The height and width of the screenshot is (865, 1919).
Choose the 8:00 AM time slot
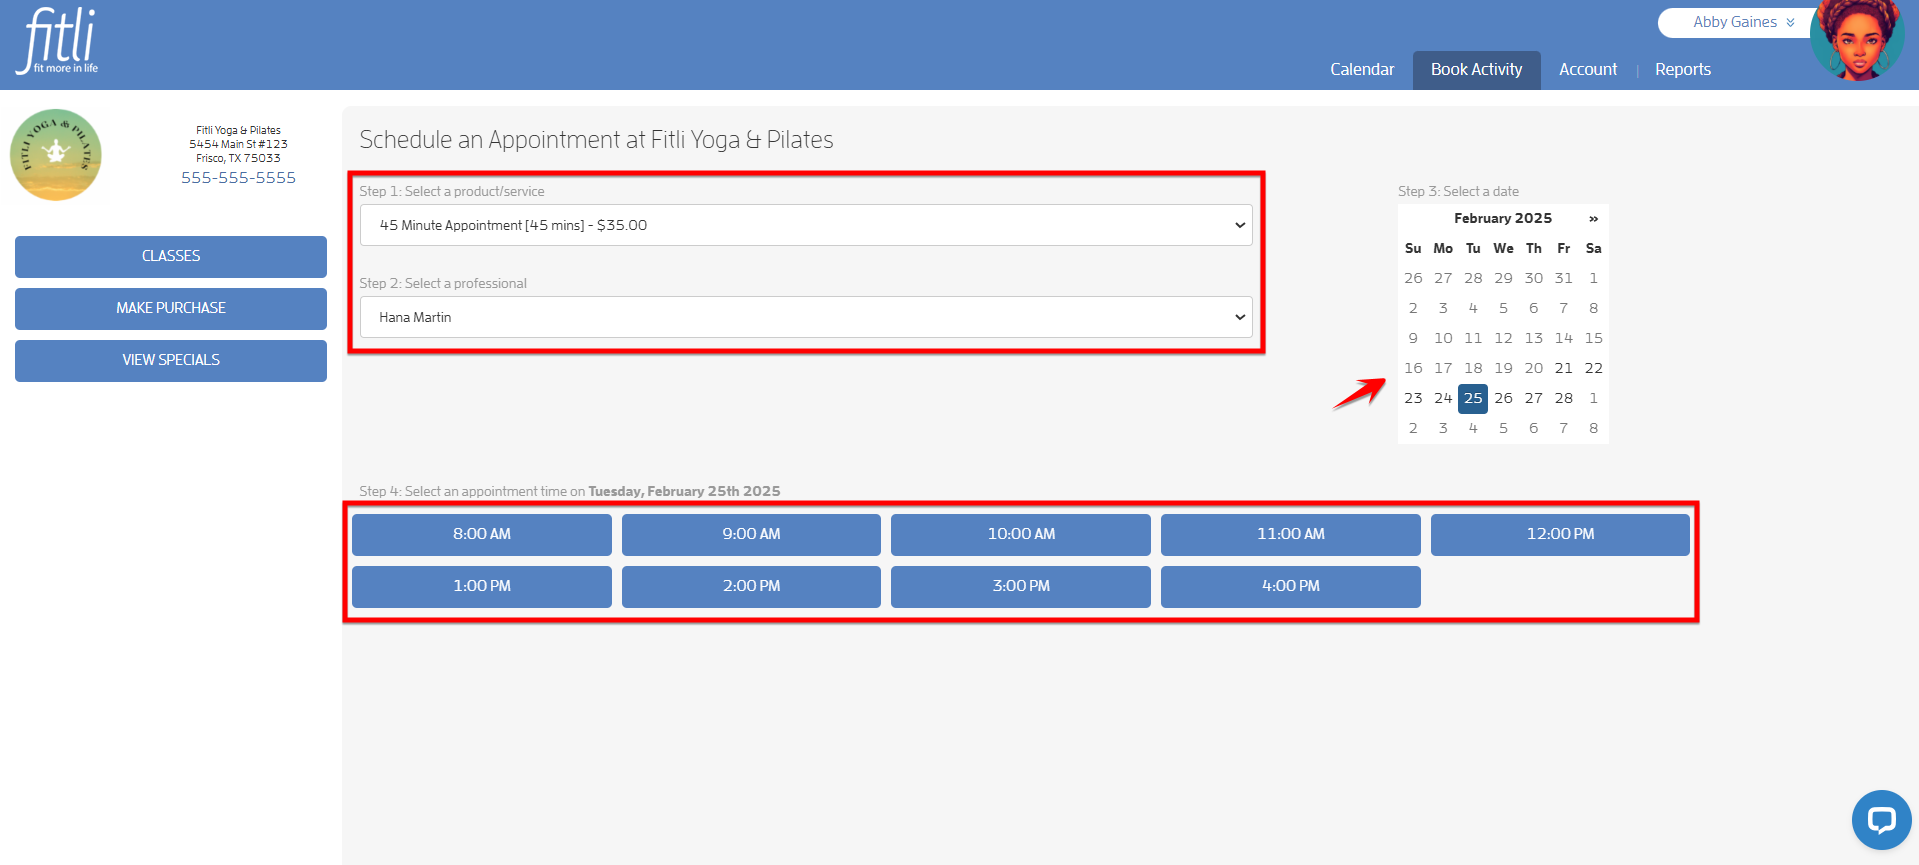pos(482,535)
